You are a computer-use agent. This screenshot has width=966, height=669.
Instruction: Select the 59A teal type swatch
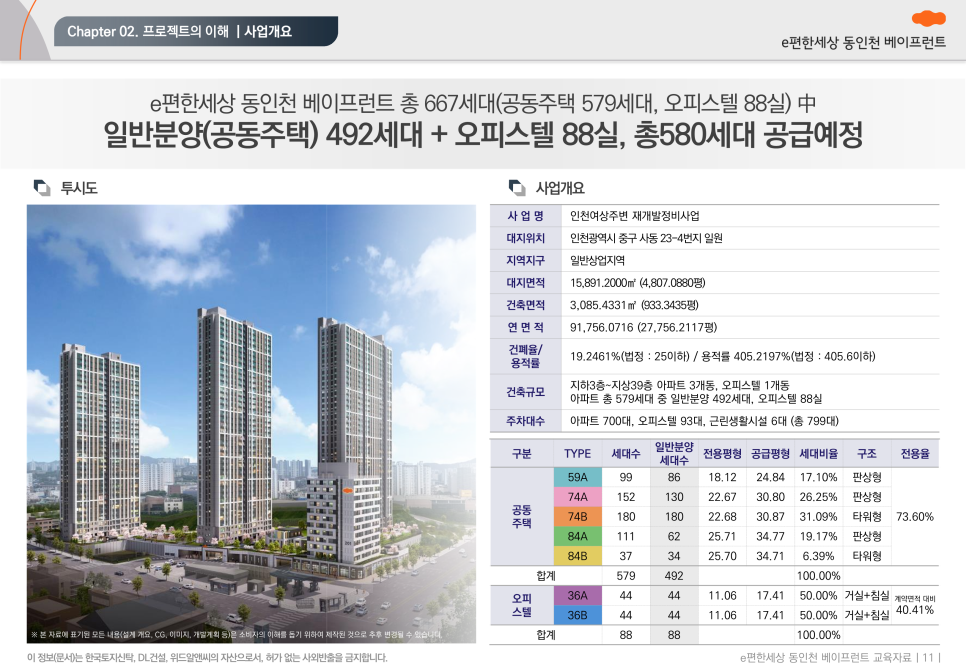coord(577,477)
